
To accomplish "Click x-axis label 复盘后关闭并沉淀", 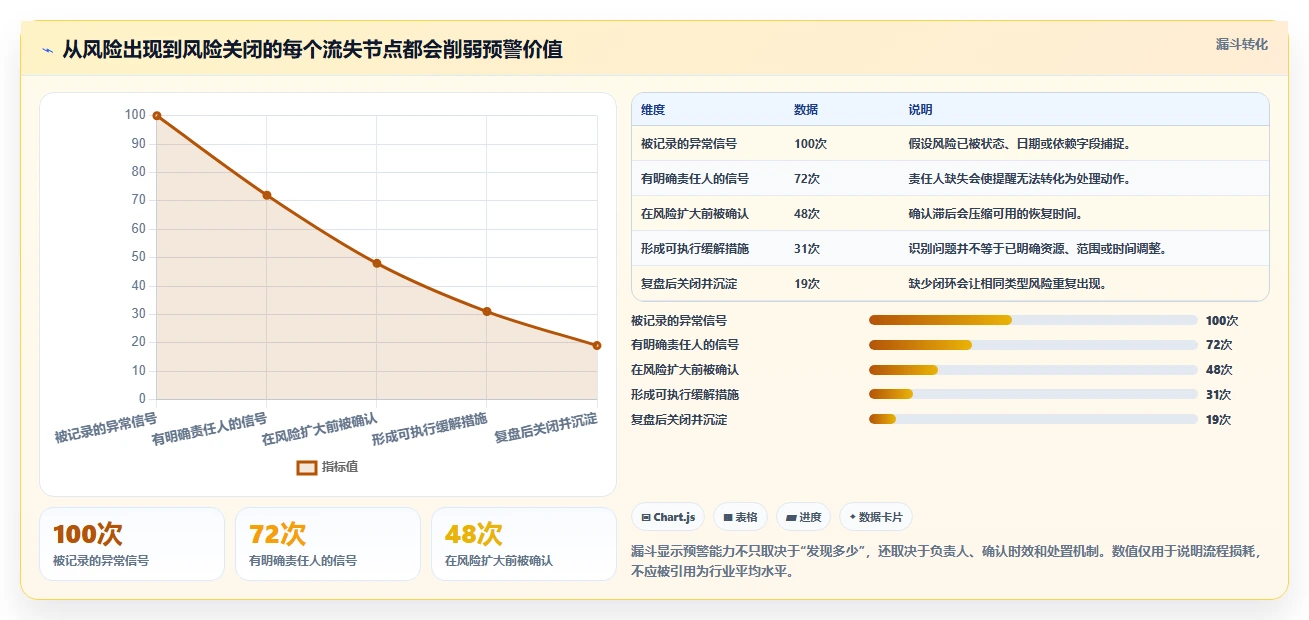I will (x=546, y=427).
